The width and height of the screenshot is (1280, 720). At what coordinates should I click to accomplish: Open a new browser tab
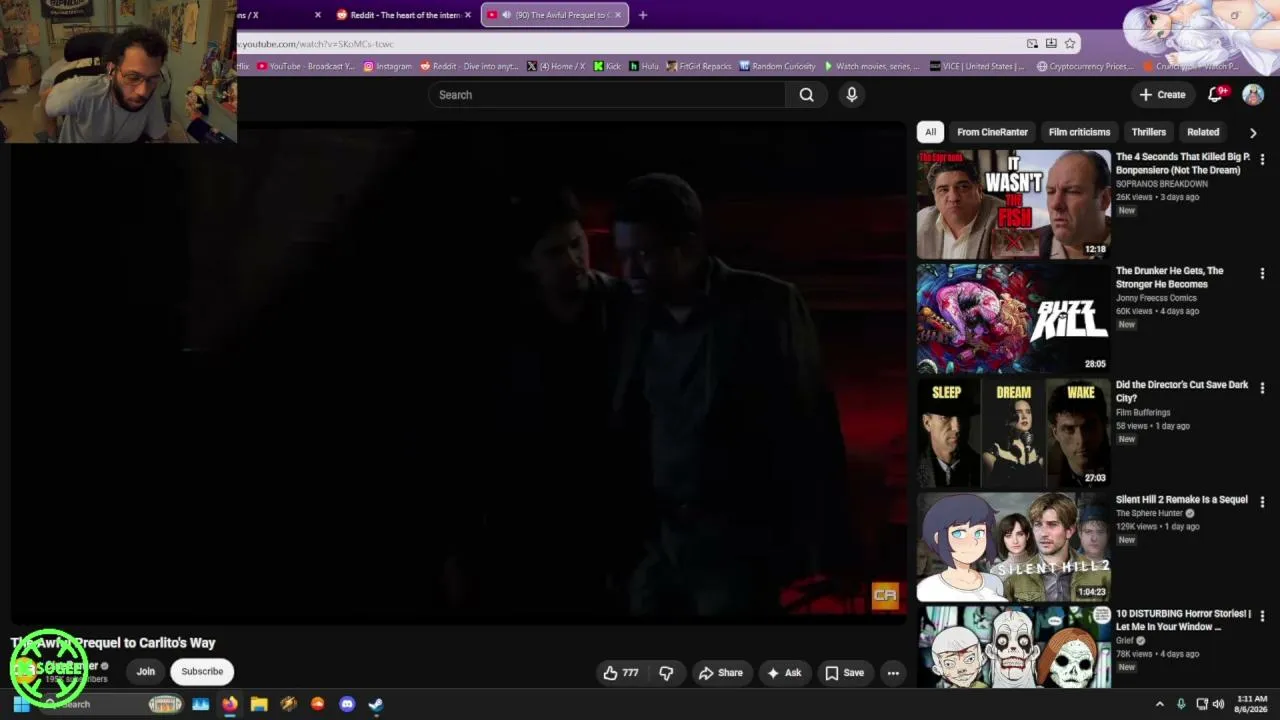[x=643, y=15]
